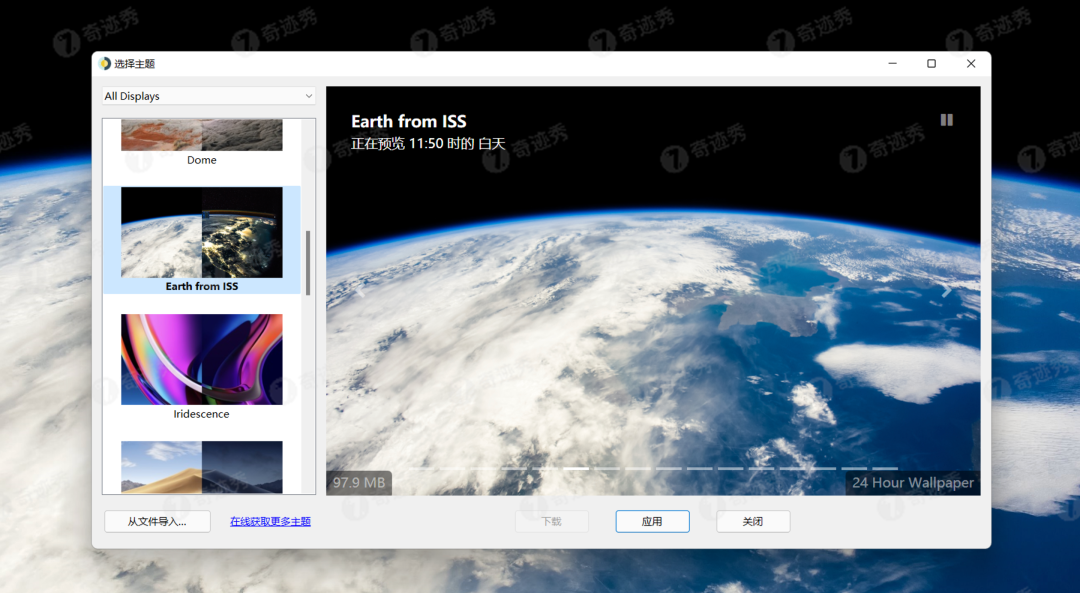This screenshot has height=593, width=1080.
Task: Select the Earth from ISS thumbnail
Action: pos(202,232)
